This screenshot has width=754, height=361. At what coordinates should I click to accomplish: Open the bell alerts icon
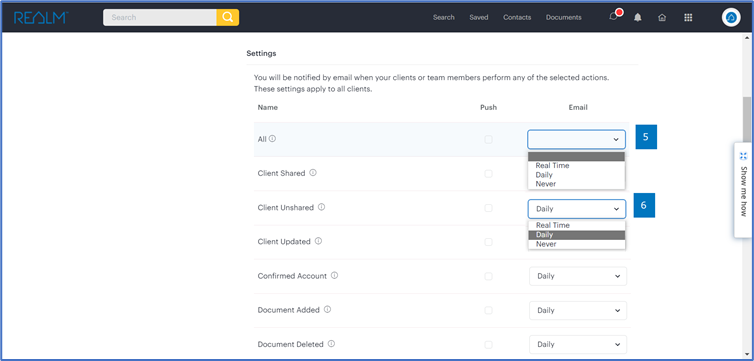638,17
